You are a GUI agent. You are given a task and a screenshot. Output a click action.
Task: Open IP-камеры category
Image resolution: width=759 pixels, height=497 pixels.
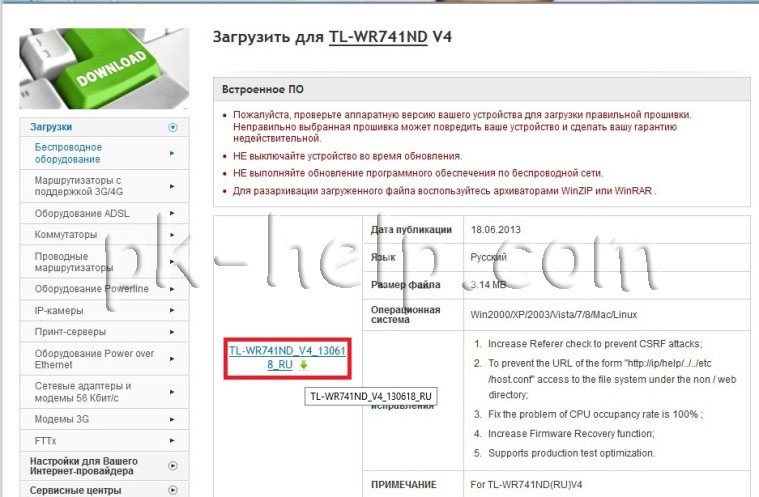point(59,311)
